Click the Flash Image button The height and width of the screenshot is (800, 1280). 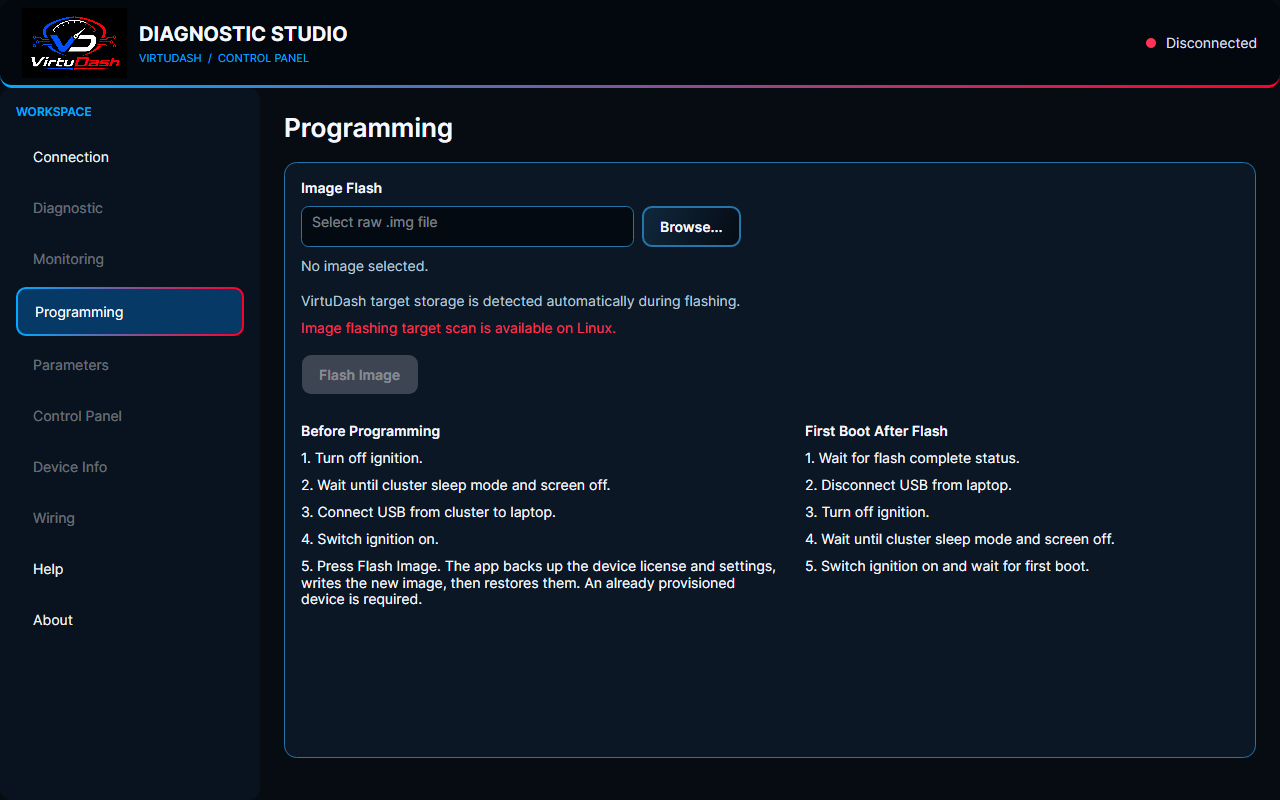pyautogui.click(x=360, y=375)
